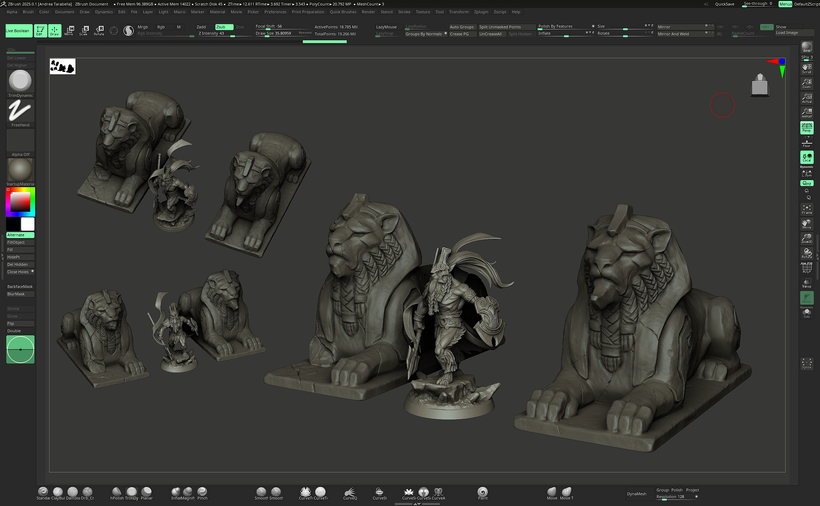820x506 pixels.
Task: Click the Close Holes button
Action: (x=18, y=271)
